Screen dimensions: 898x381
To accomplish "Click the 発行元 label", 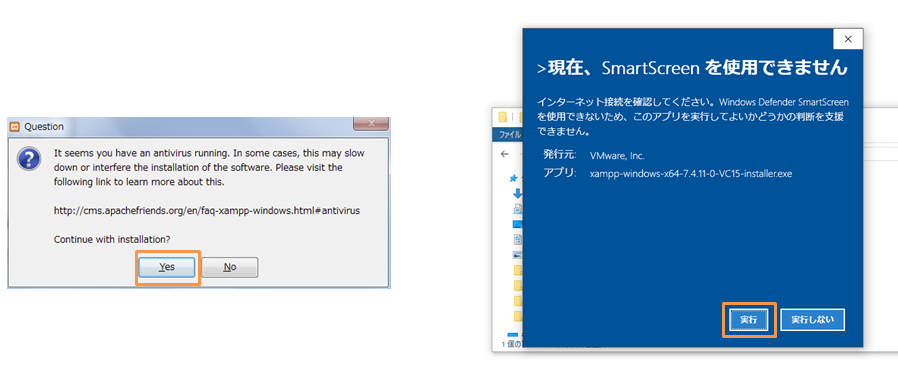I will coord(559,155).
